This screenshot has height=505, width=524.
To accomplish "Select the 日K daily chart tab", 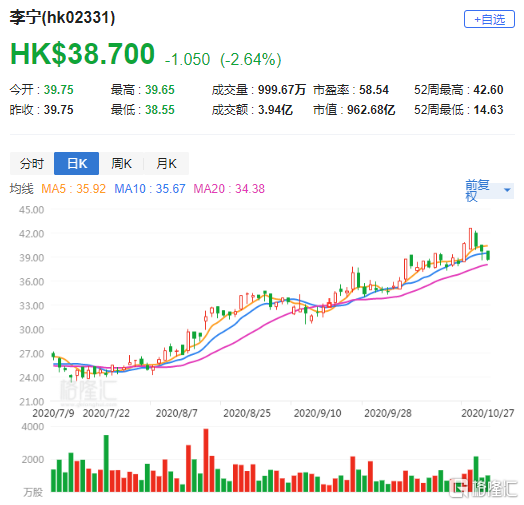I will pyautogui.click(x=77, y=163).
